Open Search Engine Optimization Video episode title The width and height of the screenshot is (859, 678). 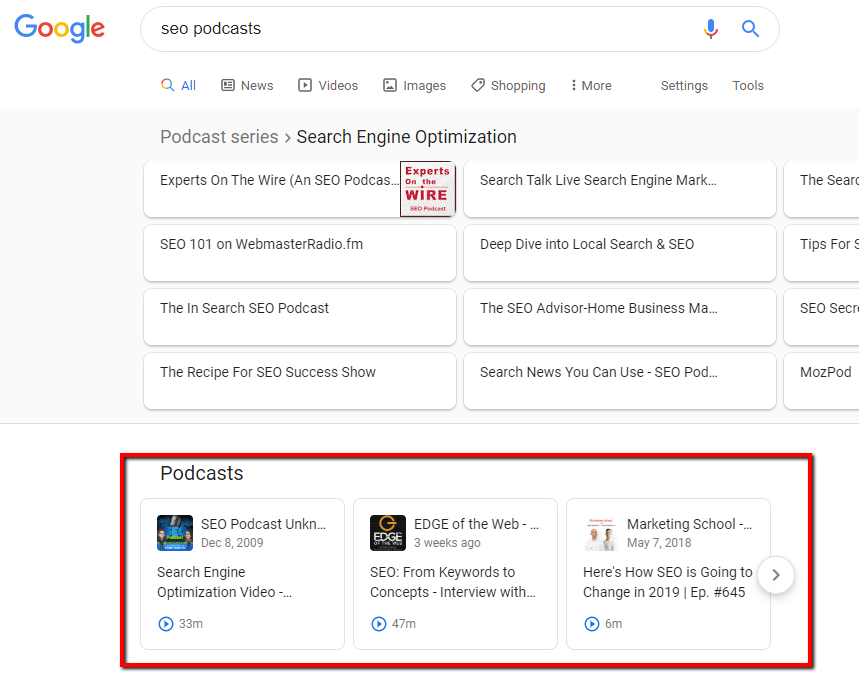tap(225, 582)
